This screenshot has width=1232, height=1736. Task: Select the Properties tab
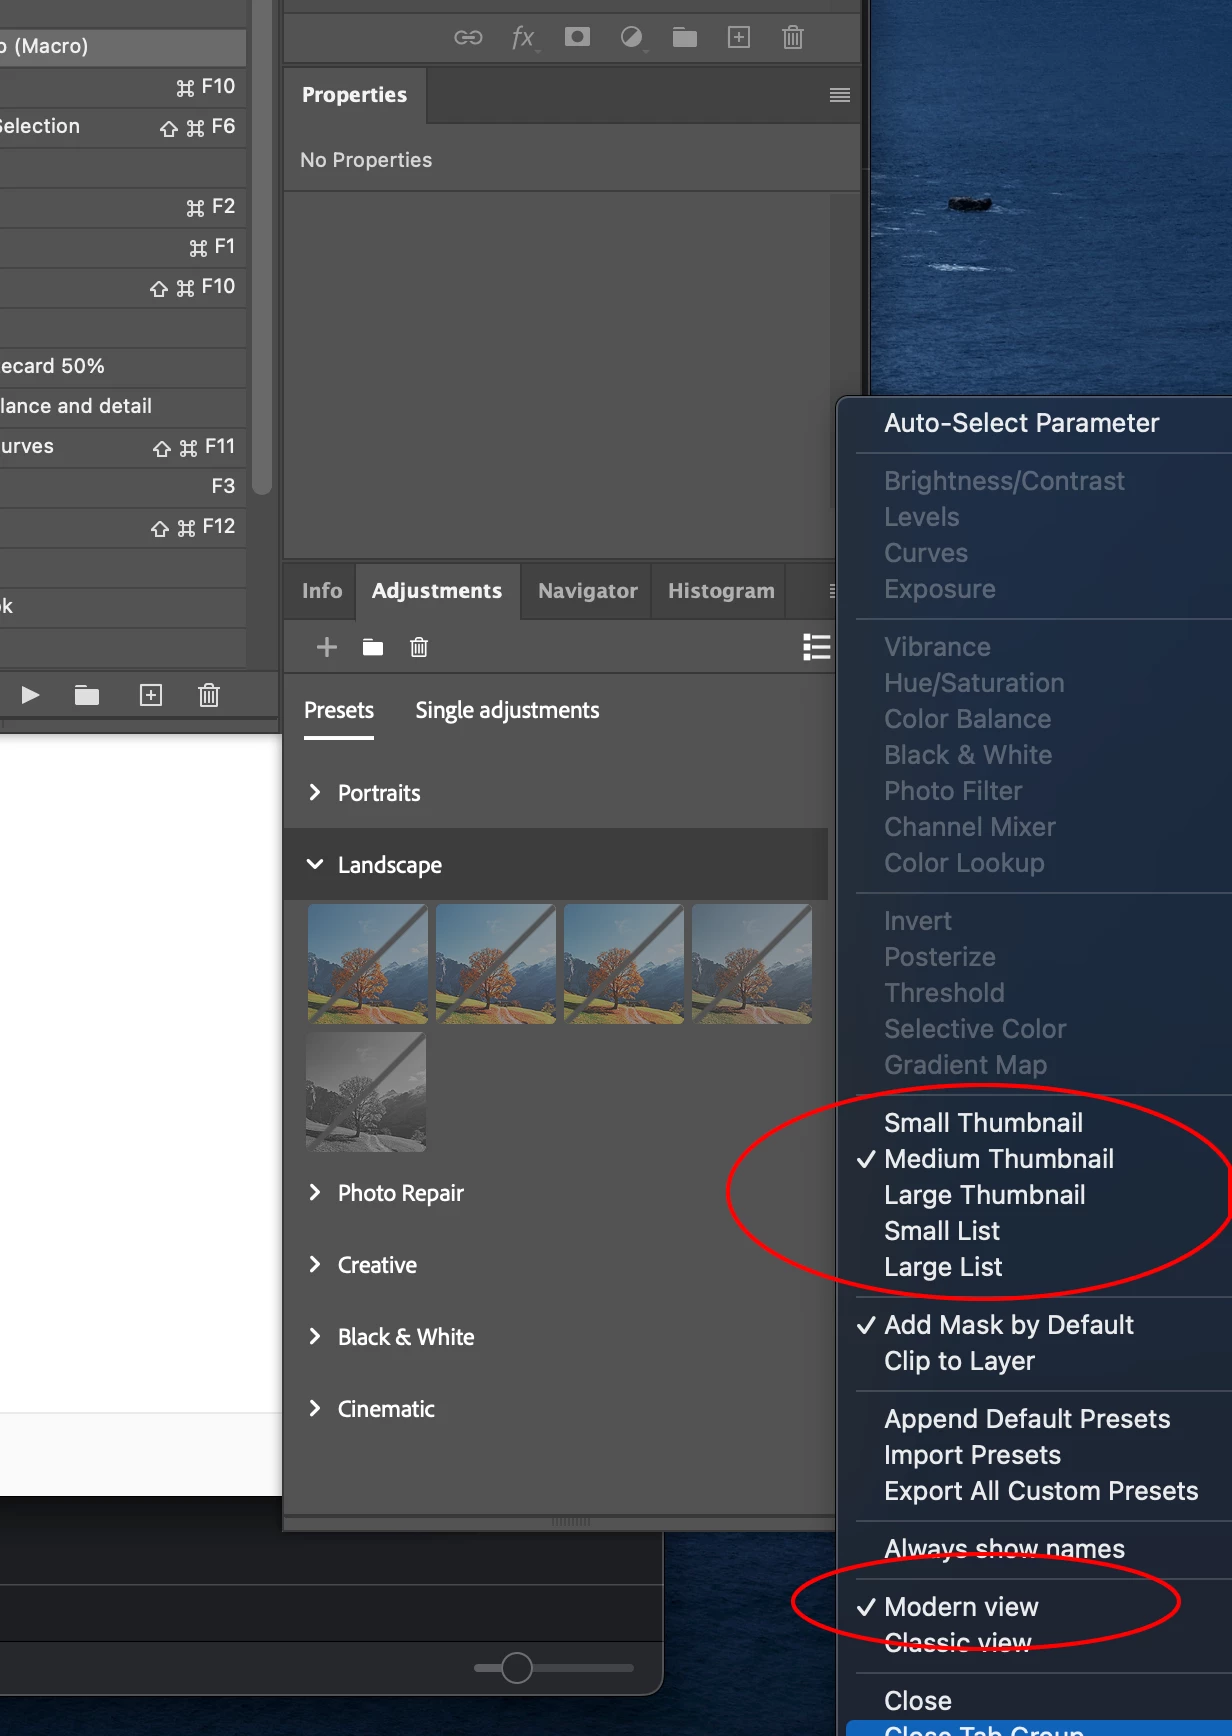[x=355, y=95]
